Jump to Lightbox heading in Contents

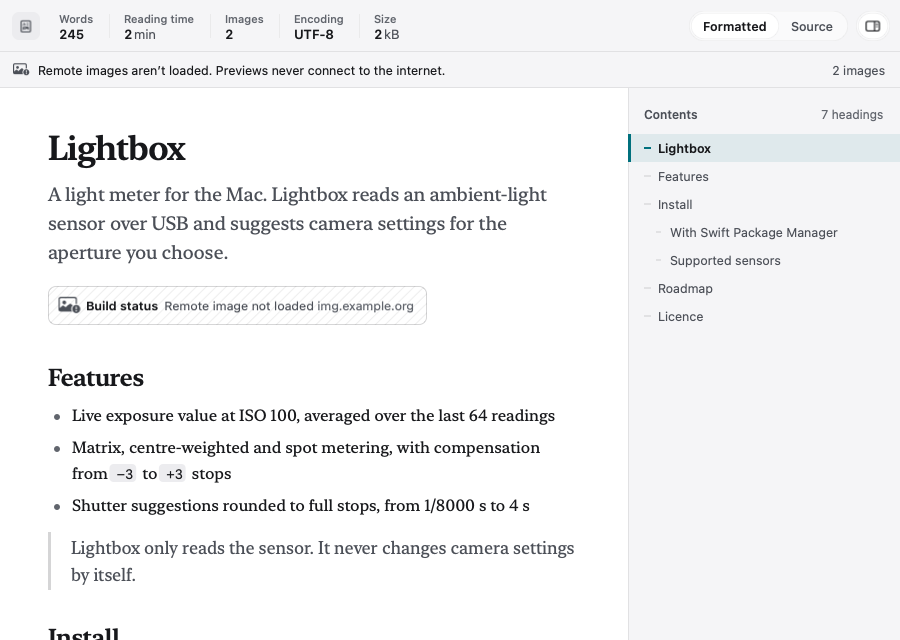tap(765, 148)
